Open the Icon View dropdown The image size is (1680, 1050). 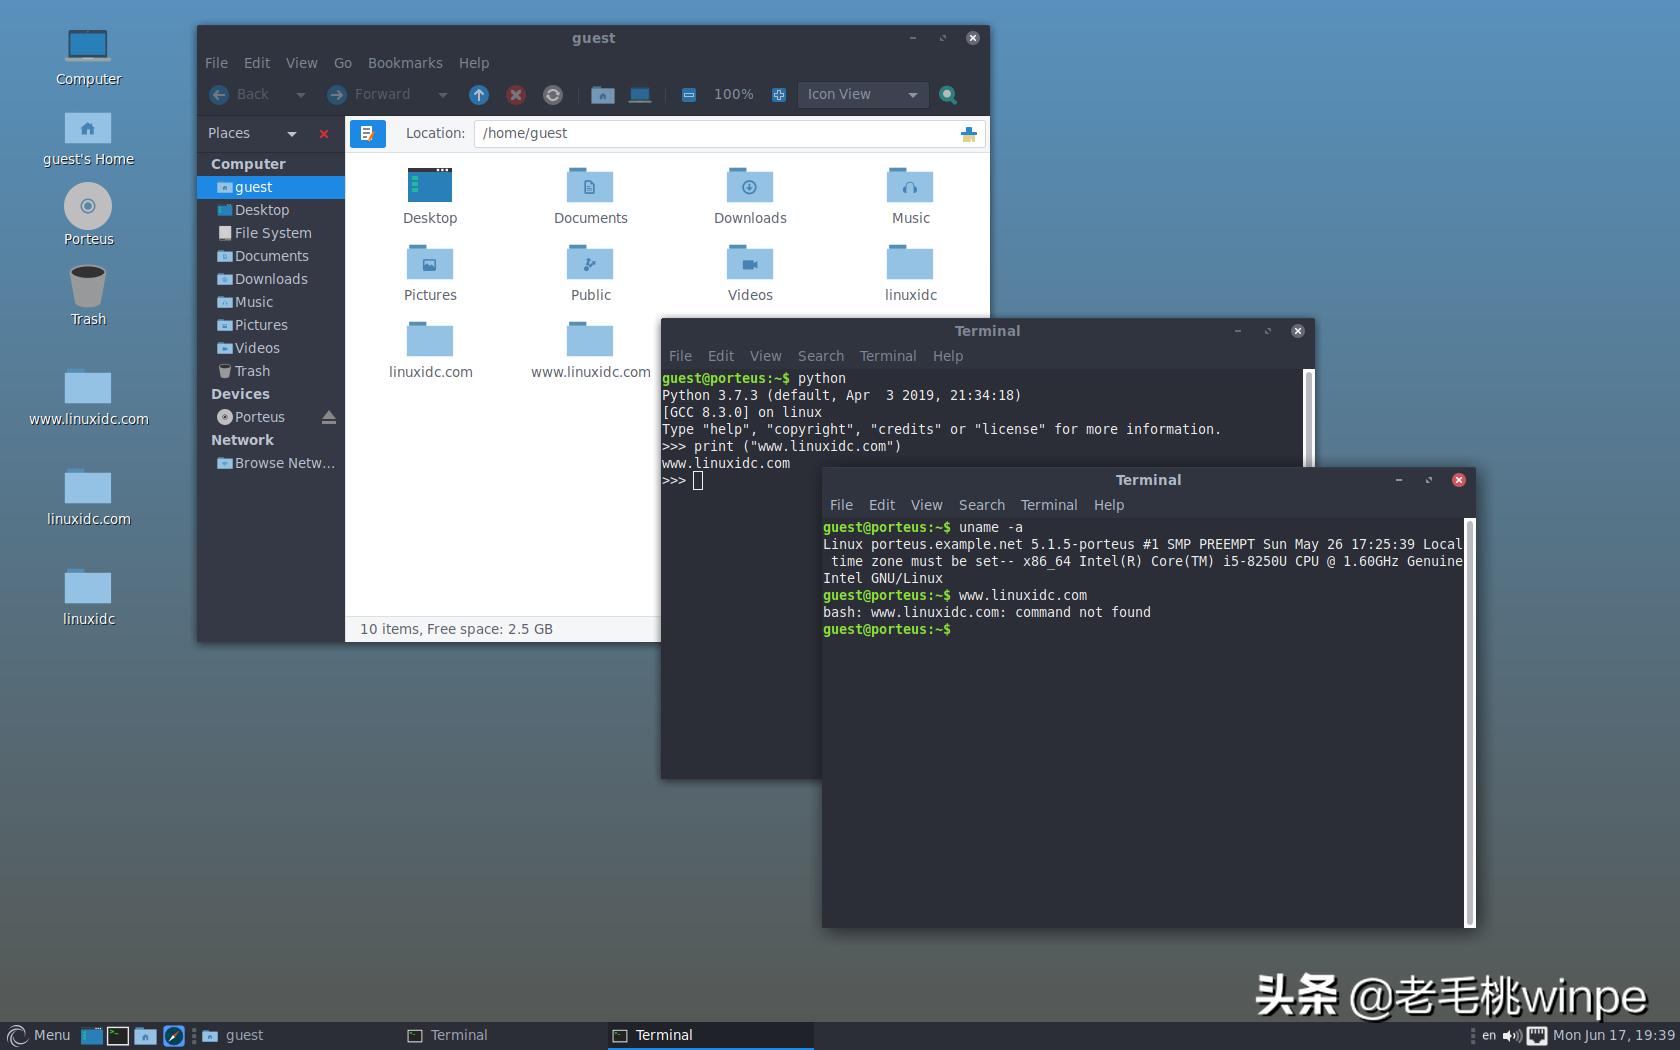click(862, 94)
